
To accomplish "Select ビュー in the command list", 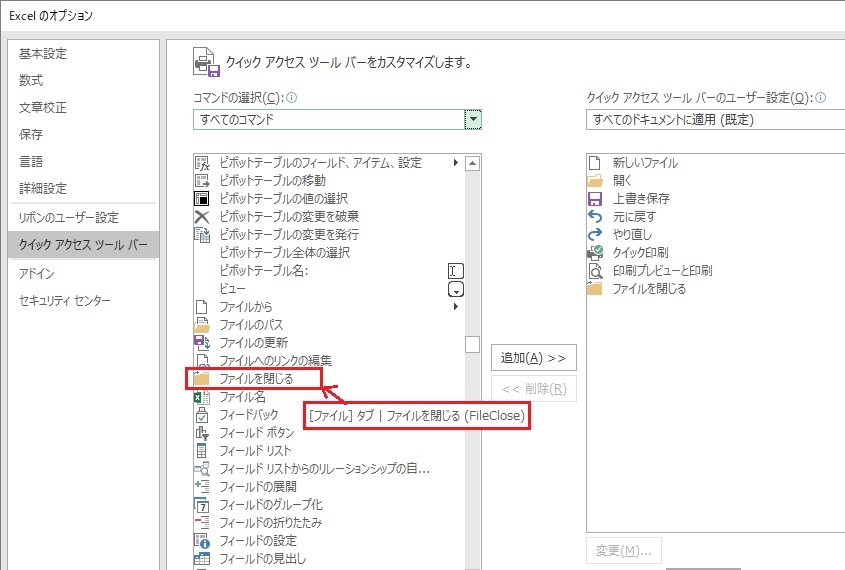I will 232,289.
